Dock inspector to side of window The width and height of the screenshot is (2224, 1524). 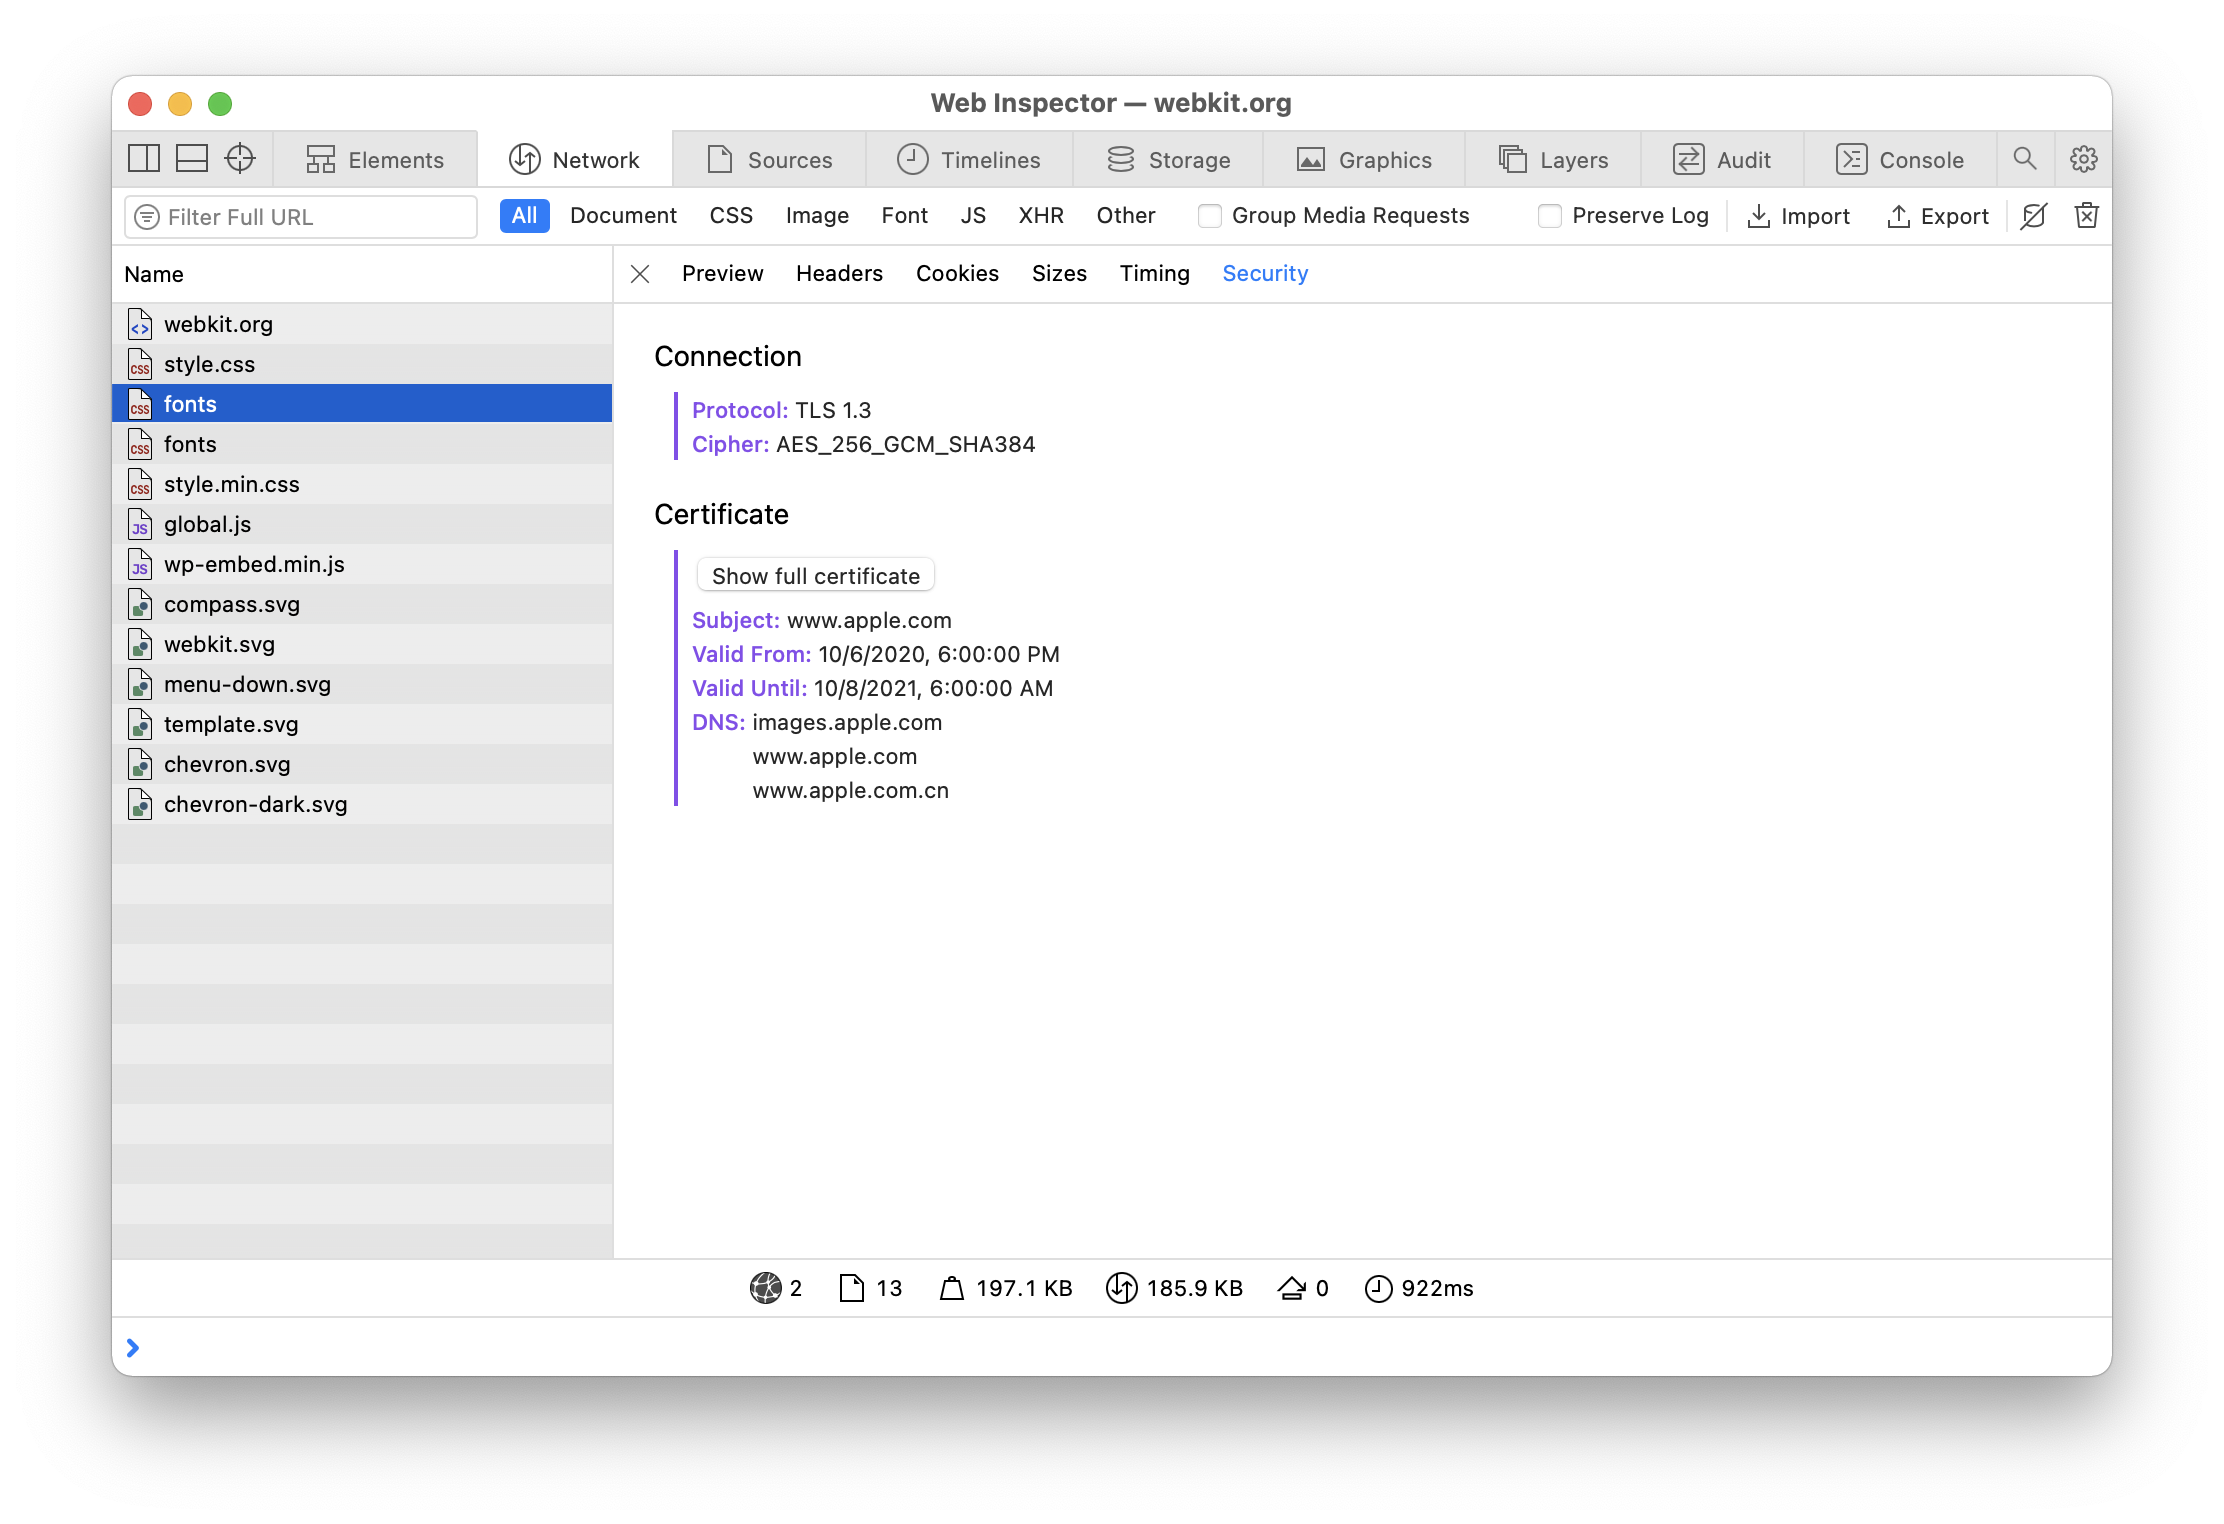(x=144, y=158)
